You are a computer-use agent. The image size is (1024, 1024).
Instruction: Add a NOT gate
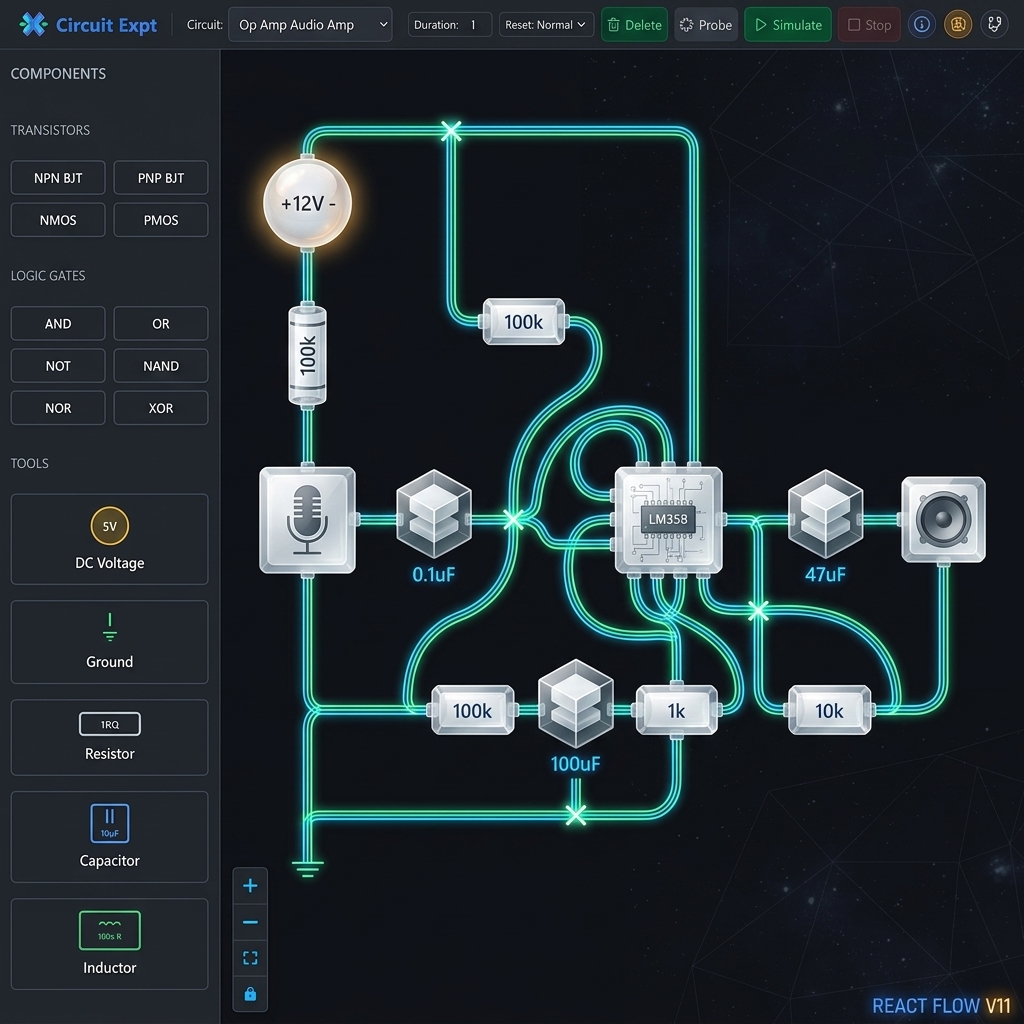tap(58, 366)
